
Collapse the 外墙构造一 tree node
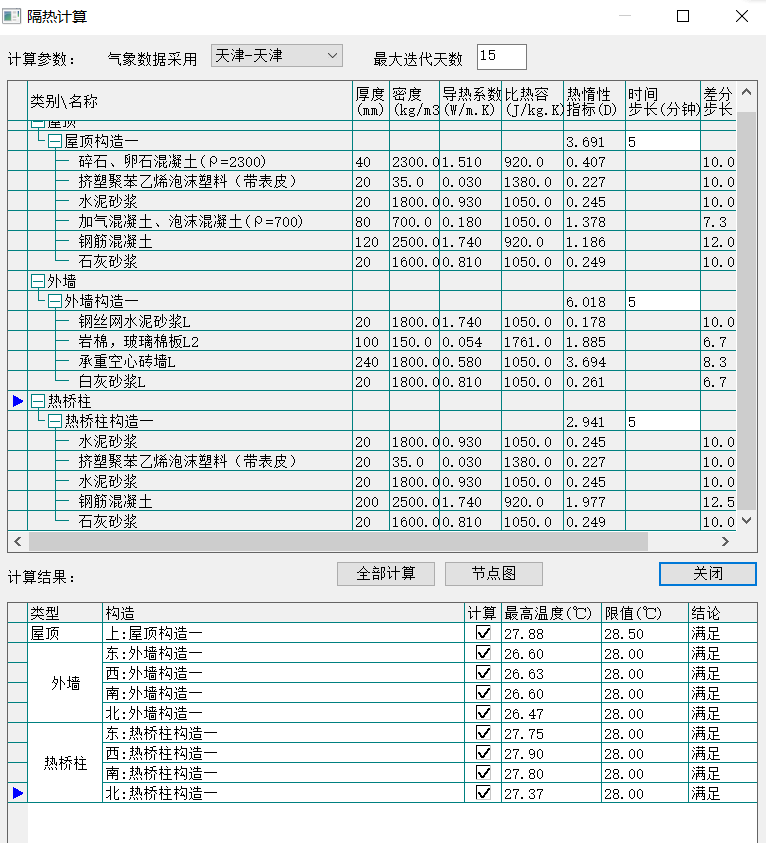pos(55,302)
